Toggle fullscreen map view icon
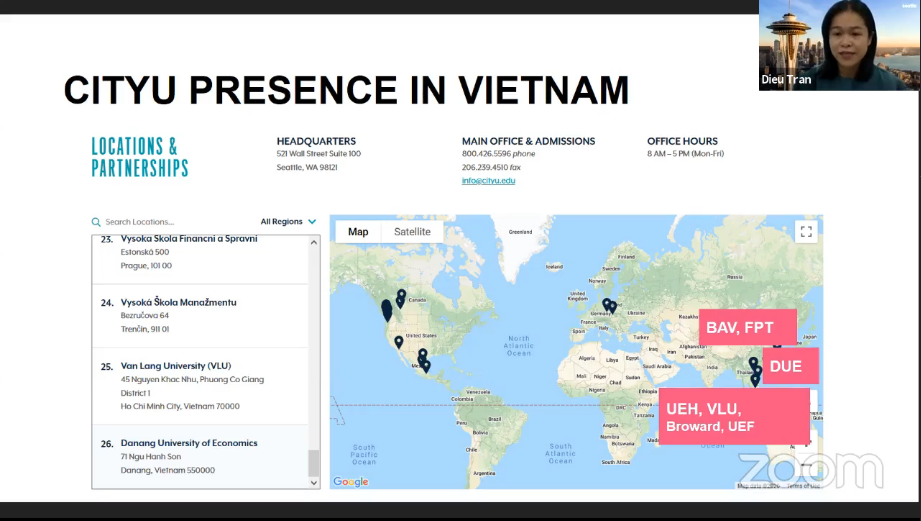This screenshot has height=521, width=921. point(806,231)
